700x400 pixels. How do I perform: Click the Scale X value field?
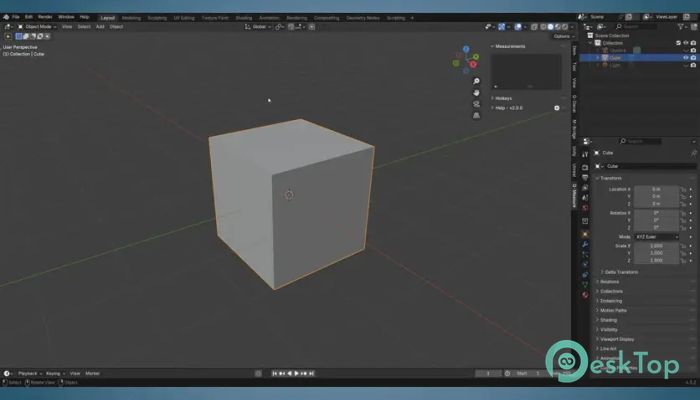656,246
